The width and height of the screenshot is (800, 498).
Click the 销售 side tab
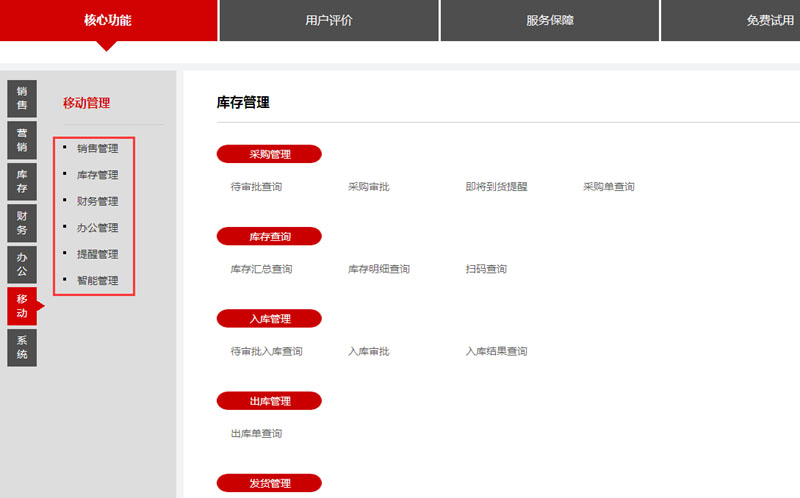(22, 98)
